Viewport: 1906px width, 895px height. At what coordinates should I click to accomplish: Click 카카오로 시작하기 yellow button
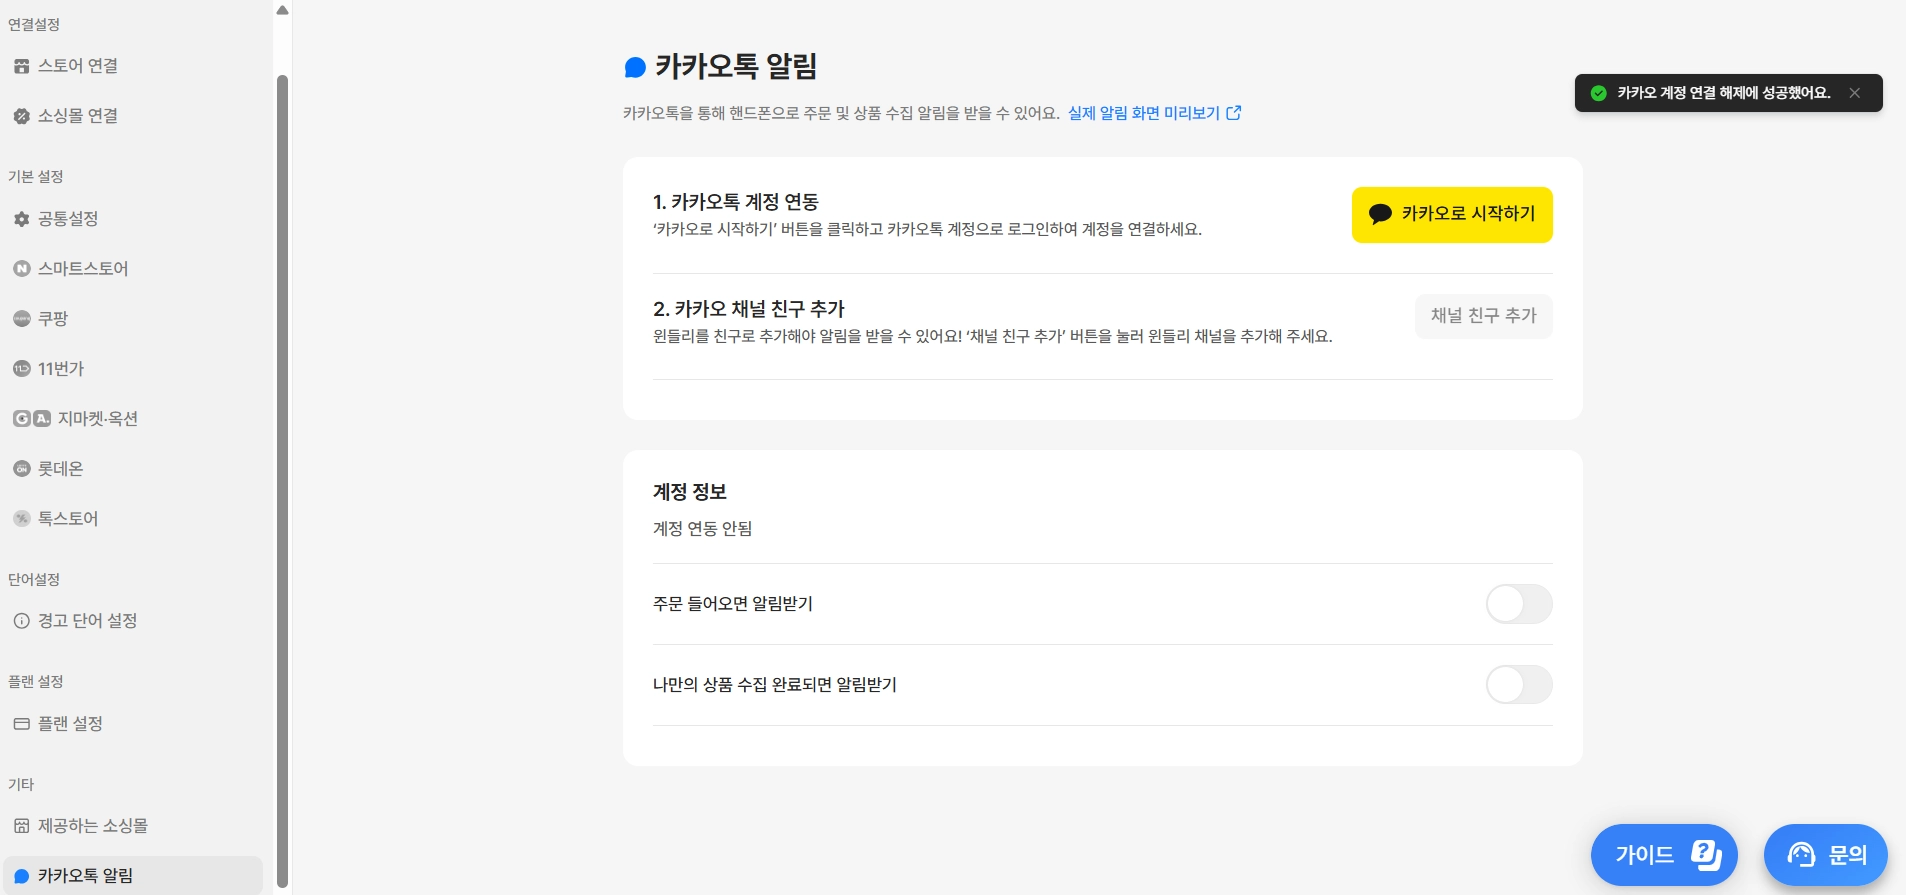(x=1452, y=215)
